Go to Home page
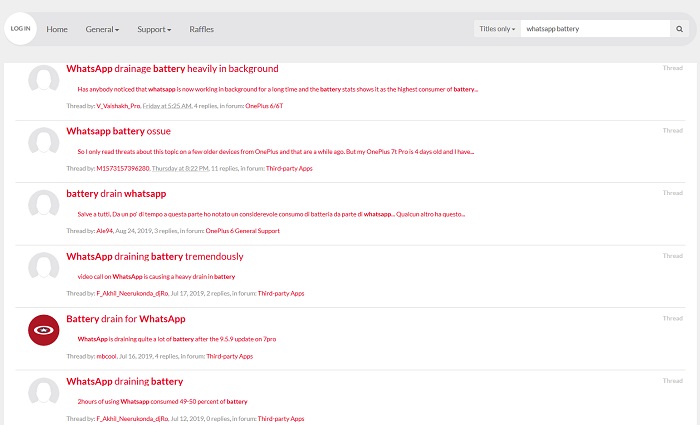Image resolution: width=700 pixels, height=425 pixels. [57, 29]
